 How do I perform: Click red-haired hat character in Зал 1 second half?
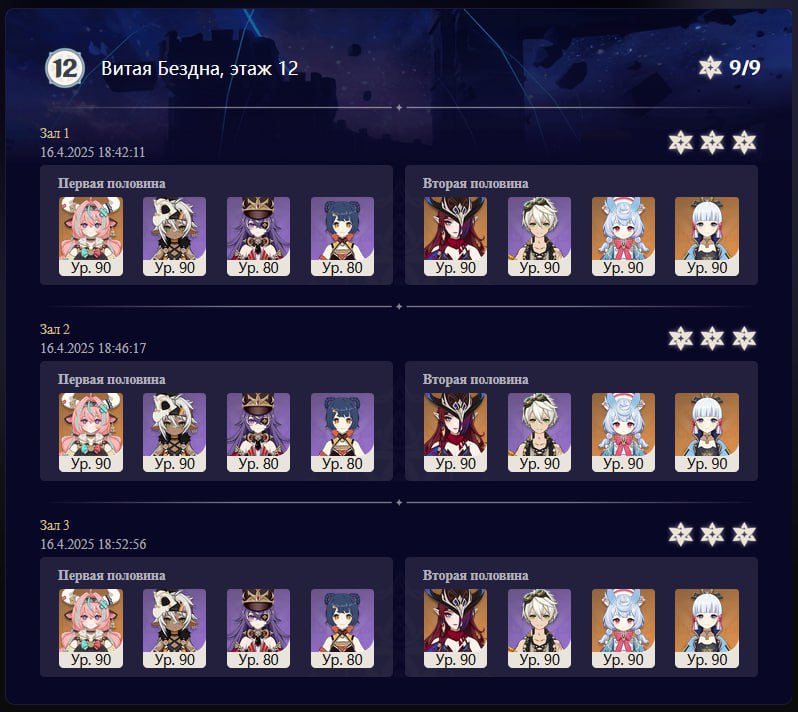(455, 237)
